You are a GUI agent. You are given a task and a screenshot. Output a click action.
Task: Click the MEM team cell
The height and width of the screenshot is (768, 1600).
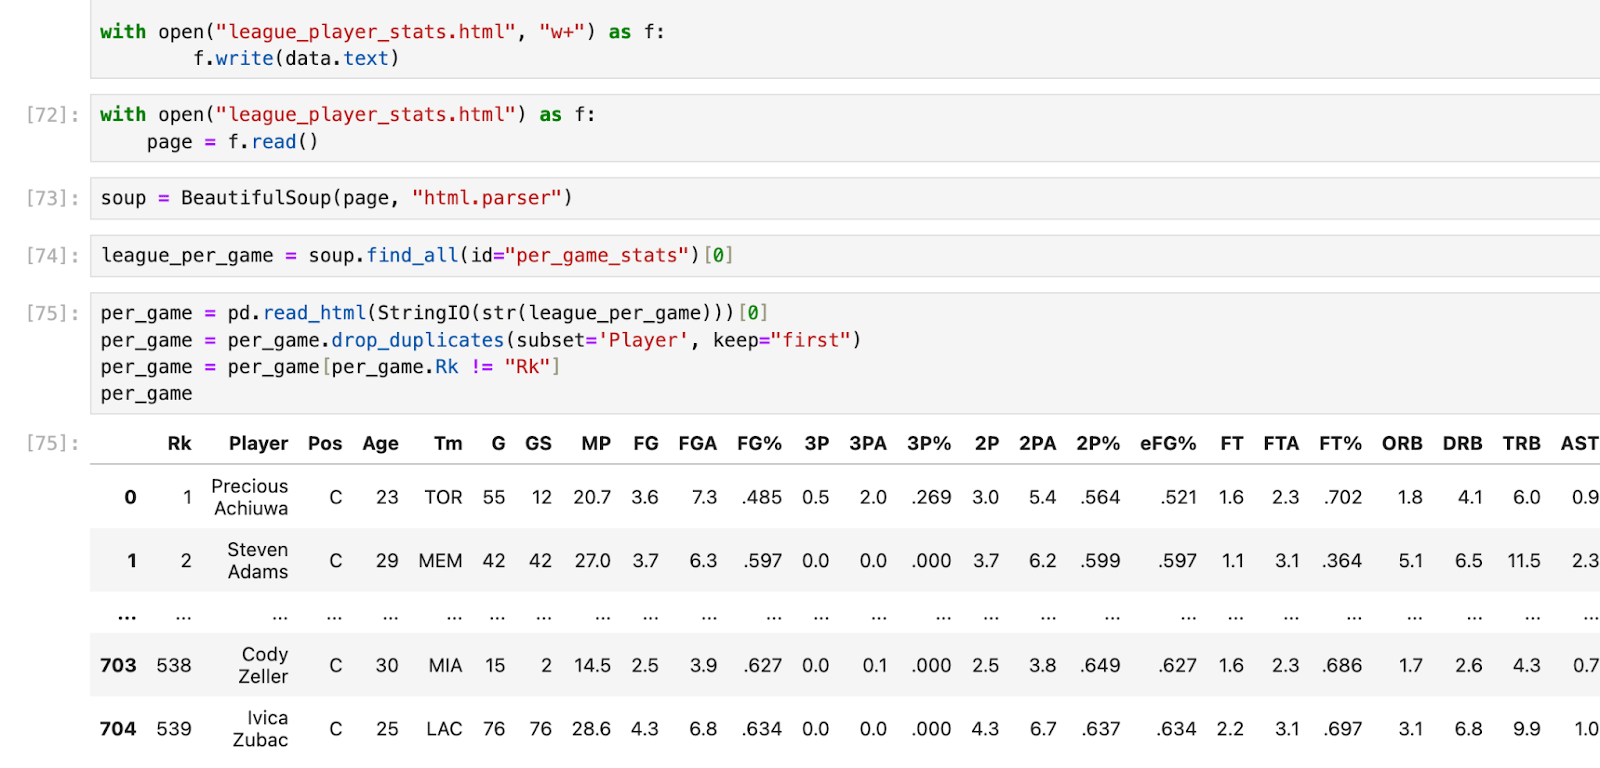pyautogui.click(x=440, y=561)
